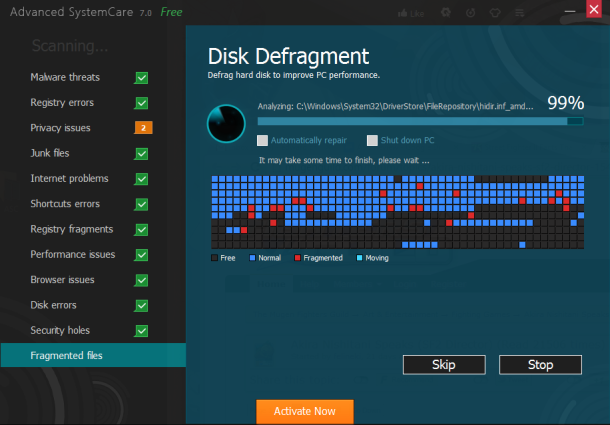
Task: Click the Free legend color swatch
Action: 214,258
